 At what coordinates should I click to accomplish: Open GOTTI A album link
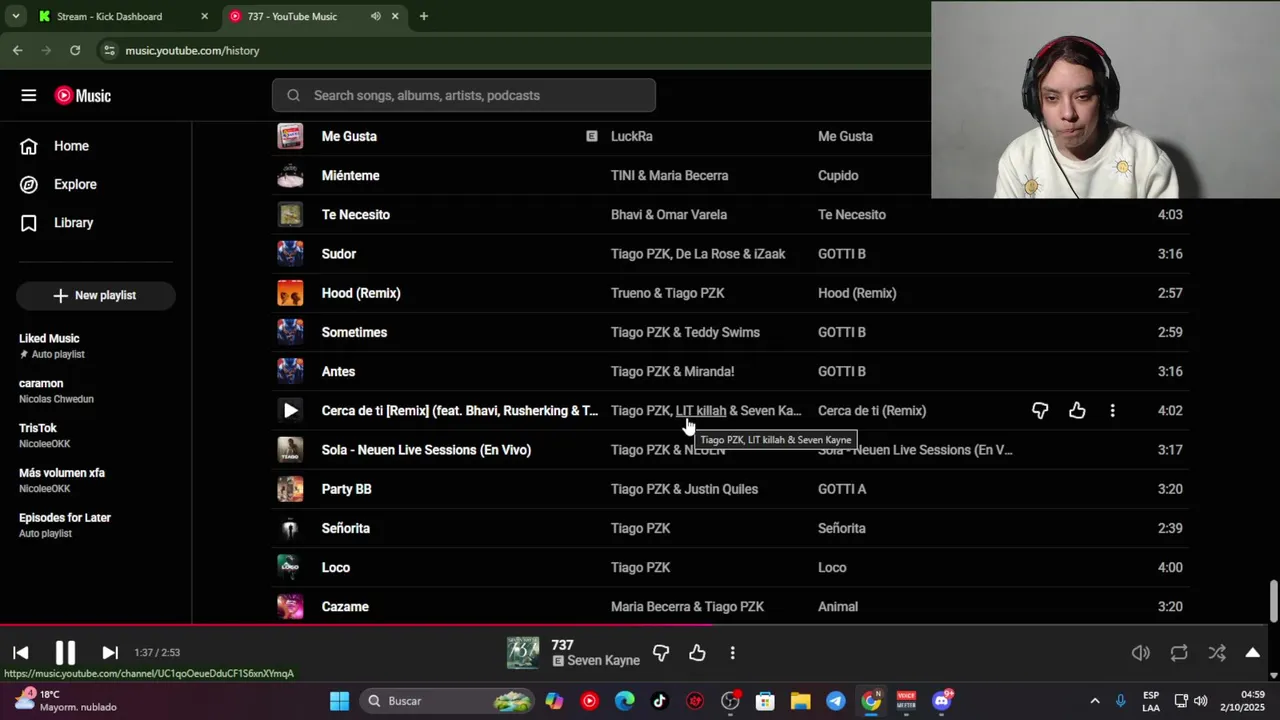pyautogui.click(x=842, y=489)
